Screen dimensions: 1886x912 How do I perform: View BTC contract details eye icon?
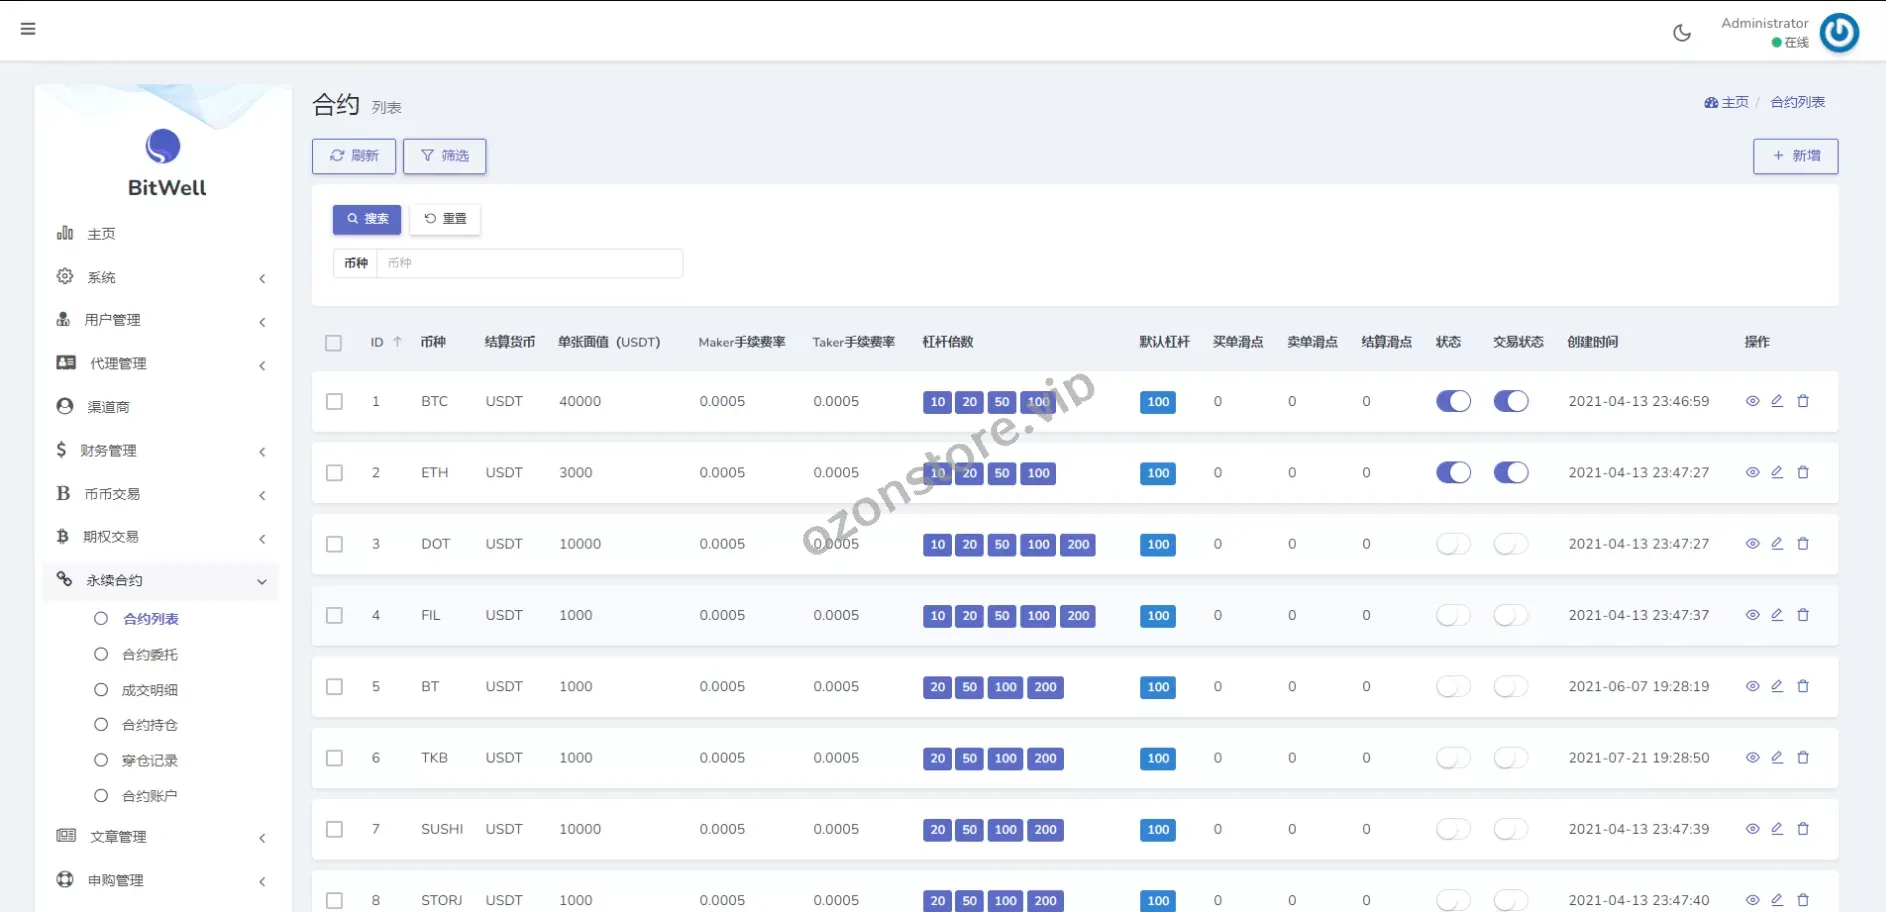1752,401
